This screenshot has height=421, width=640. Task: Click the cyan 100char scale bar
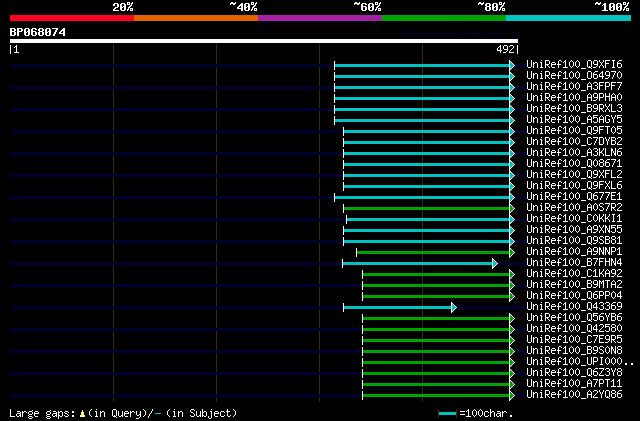point(447,414)
